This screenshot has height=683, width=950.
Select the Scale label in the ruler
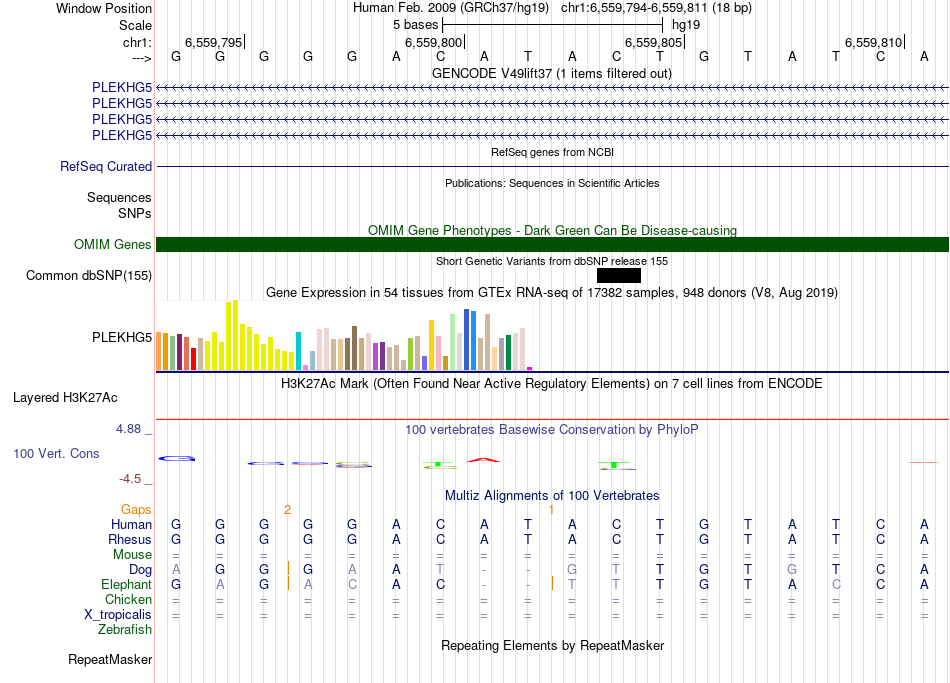(x=135, y=25)
